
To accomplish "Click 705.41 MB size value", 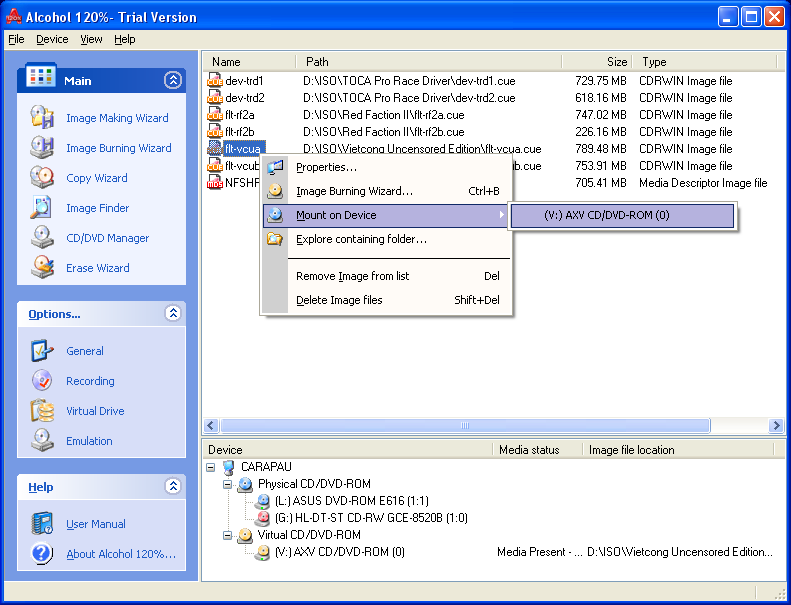I will coord(600,183).
